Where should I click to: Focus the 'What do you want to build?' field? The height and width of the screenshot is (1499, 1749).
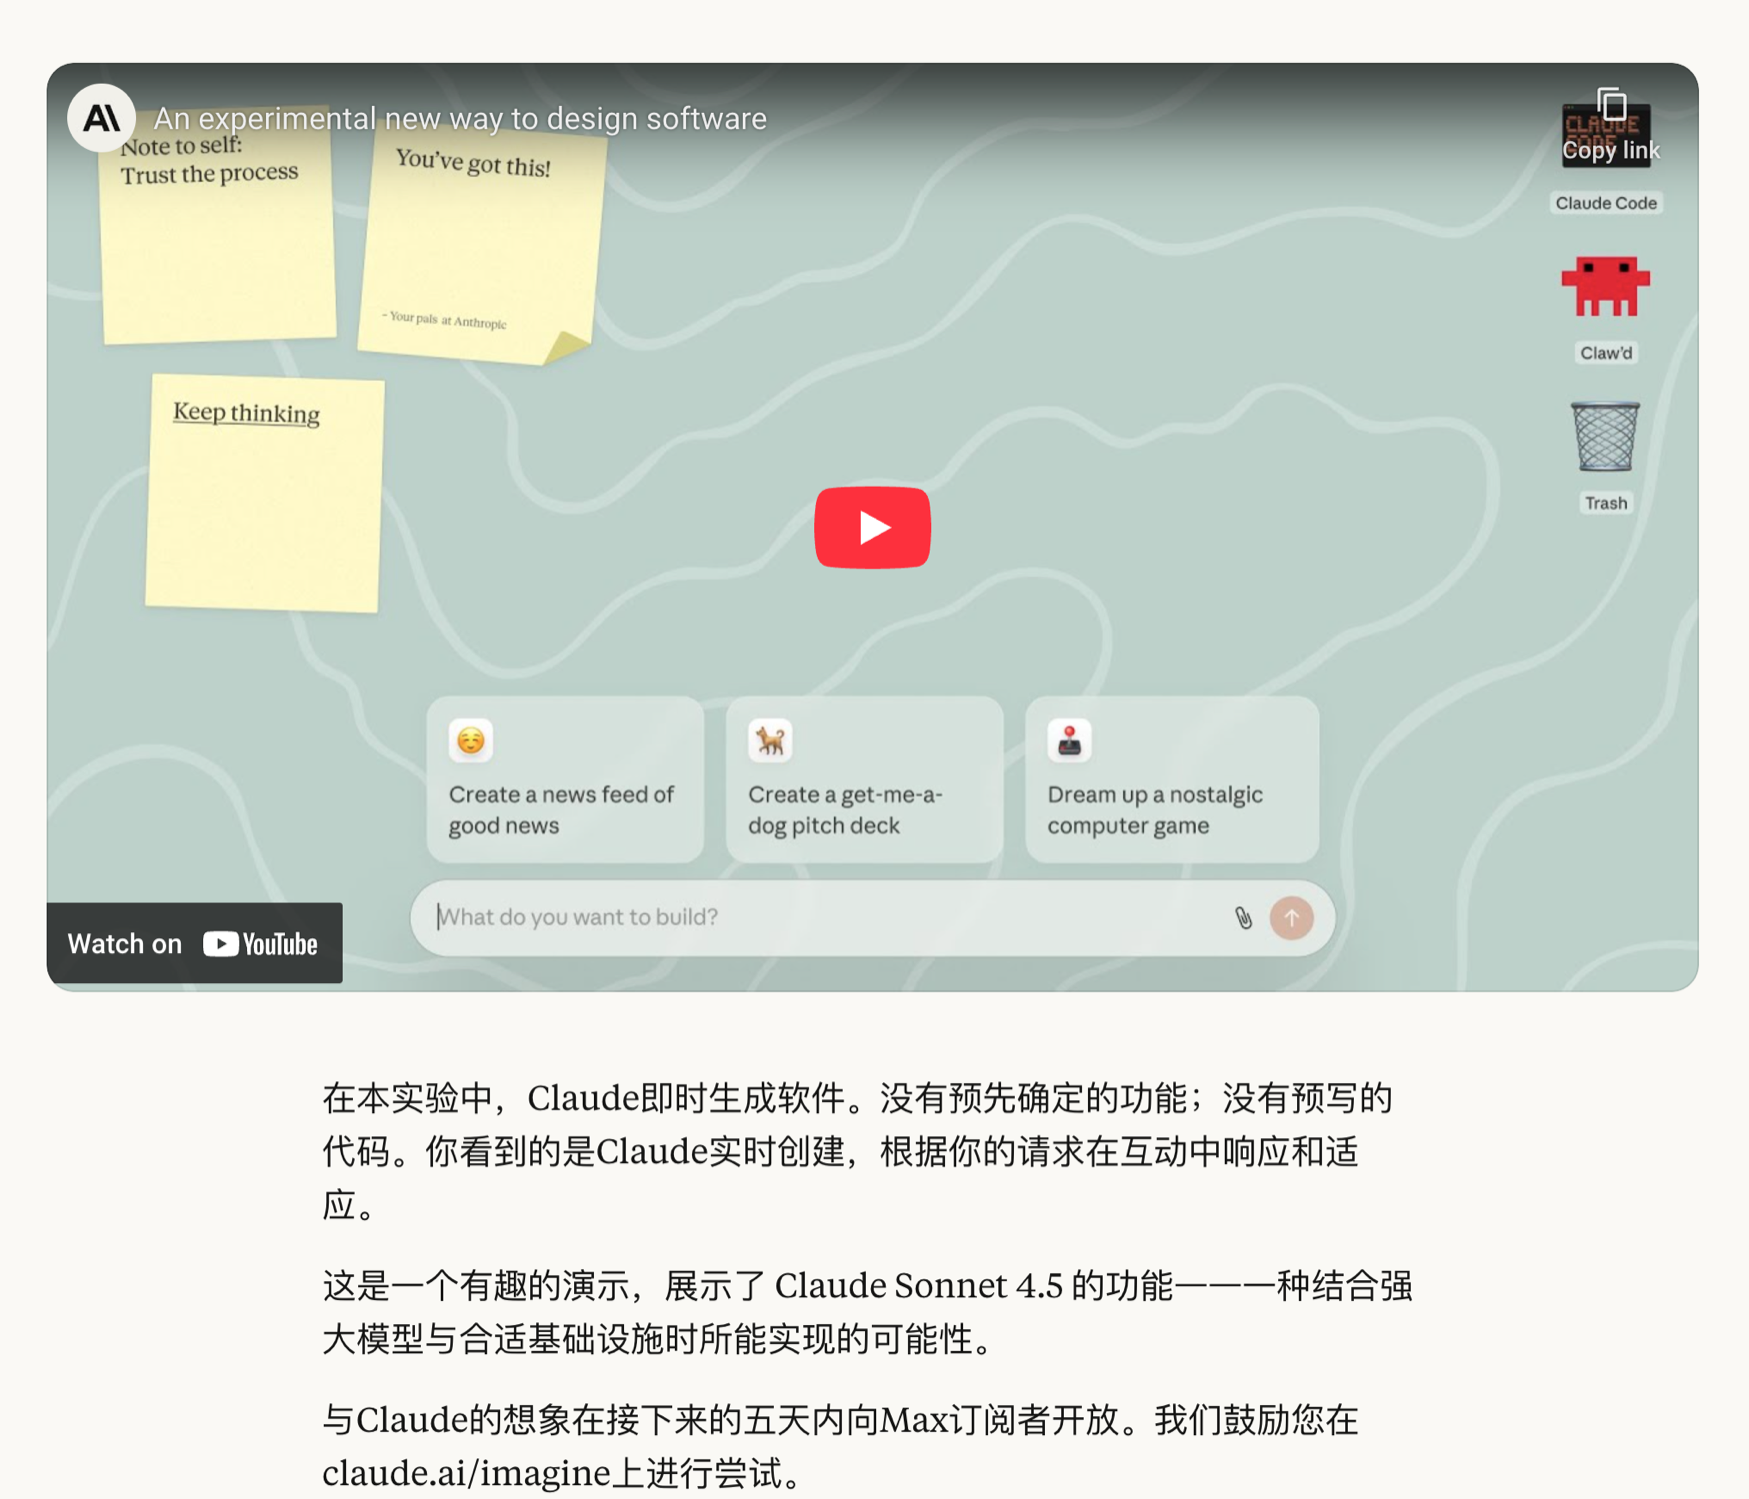pos(820,917)
